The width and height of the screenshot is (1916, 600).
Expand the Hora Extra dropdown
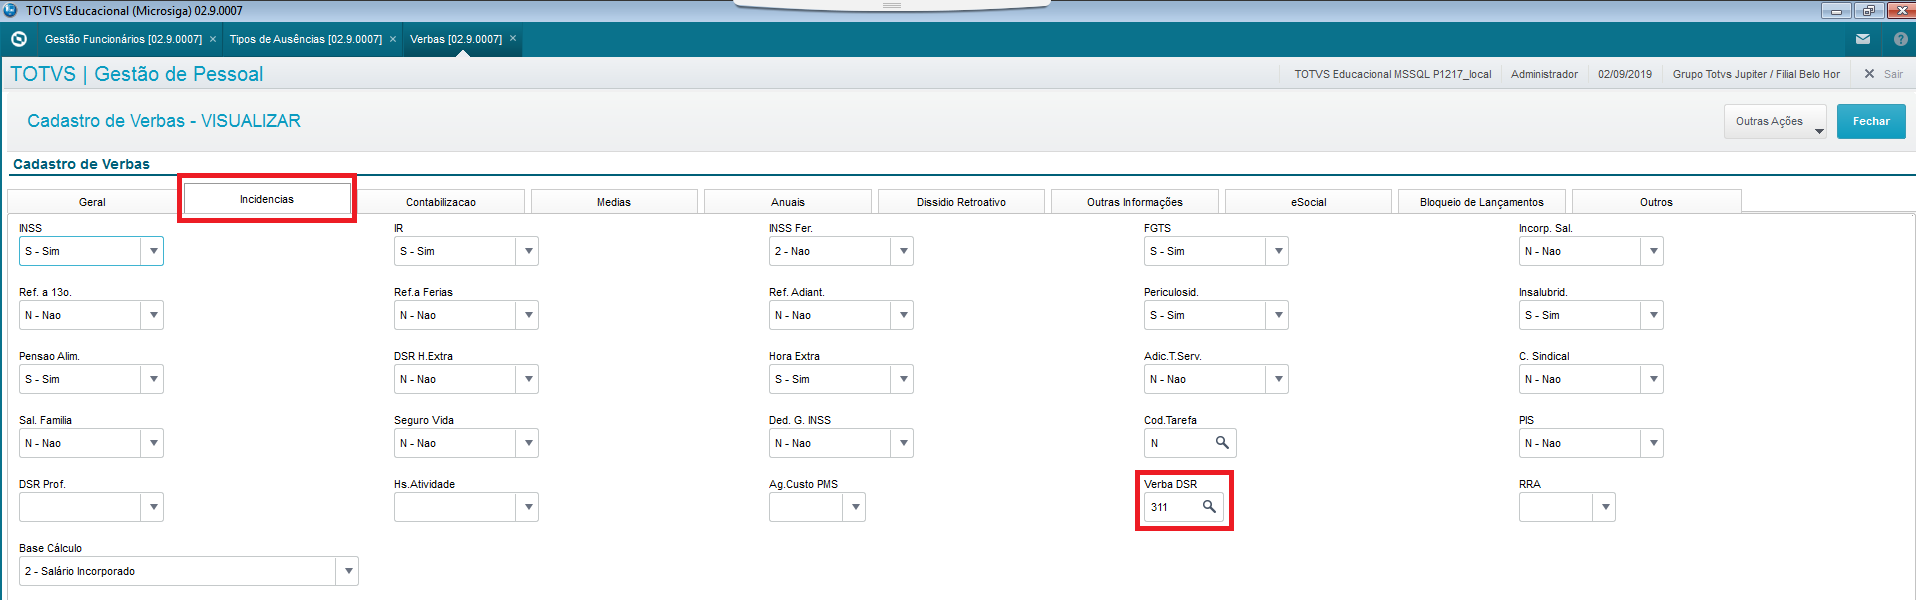[x=903, y=379]
